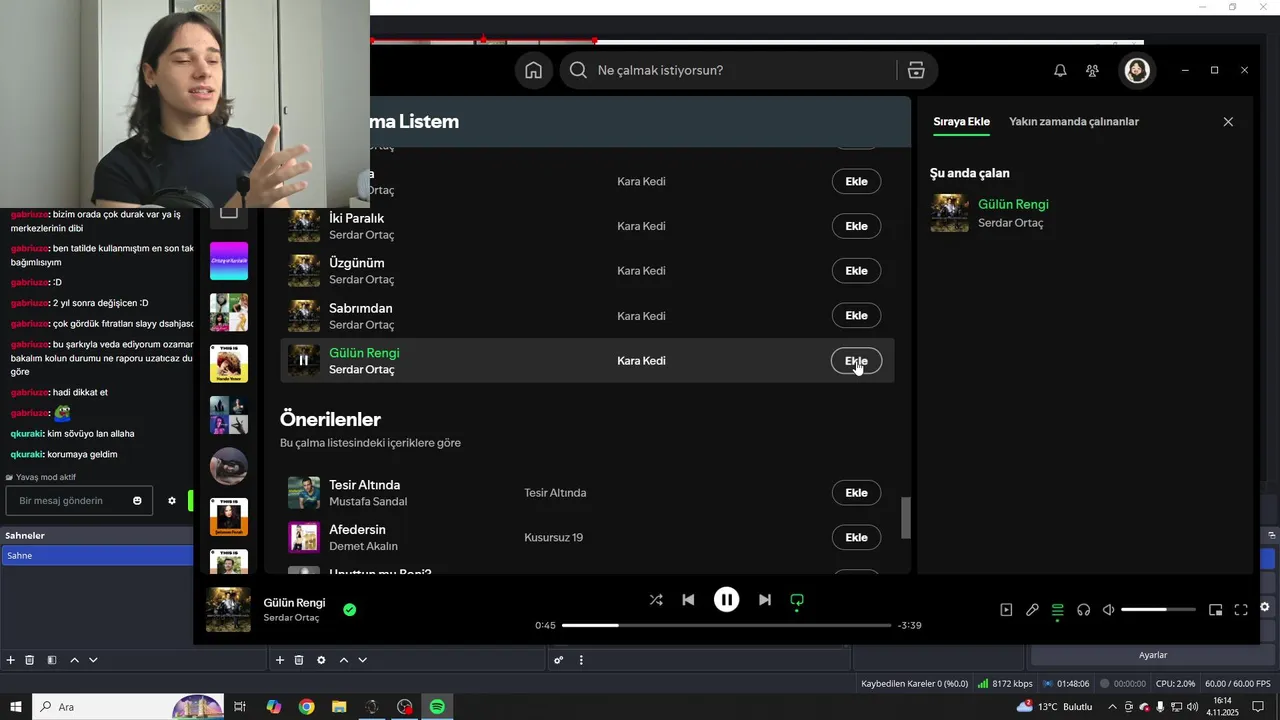Switch to 'Yakın zamanda çalınanlar' tab
Screen dimensions: 1280x720
pos(1074,122)
